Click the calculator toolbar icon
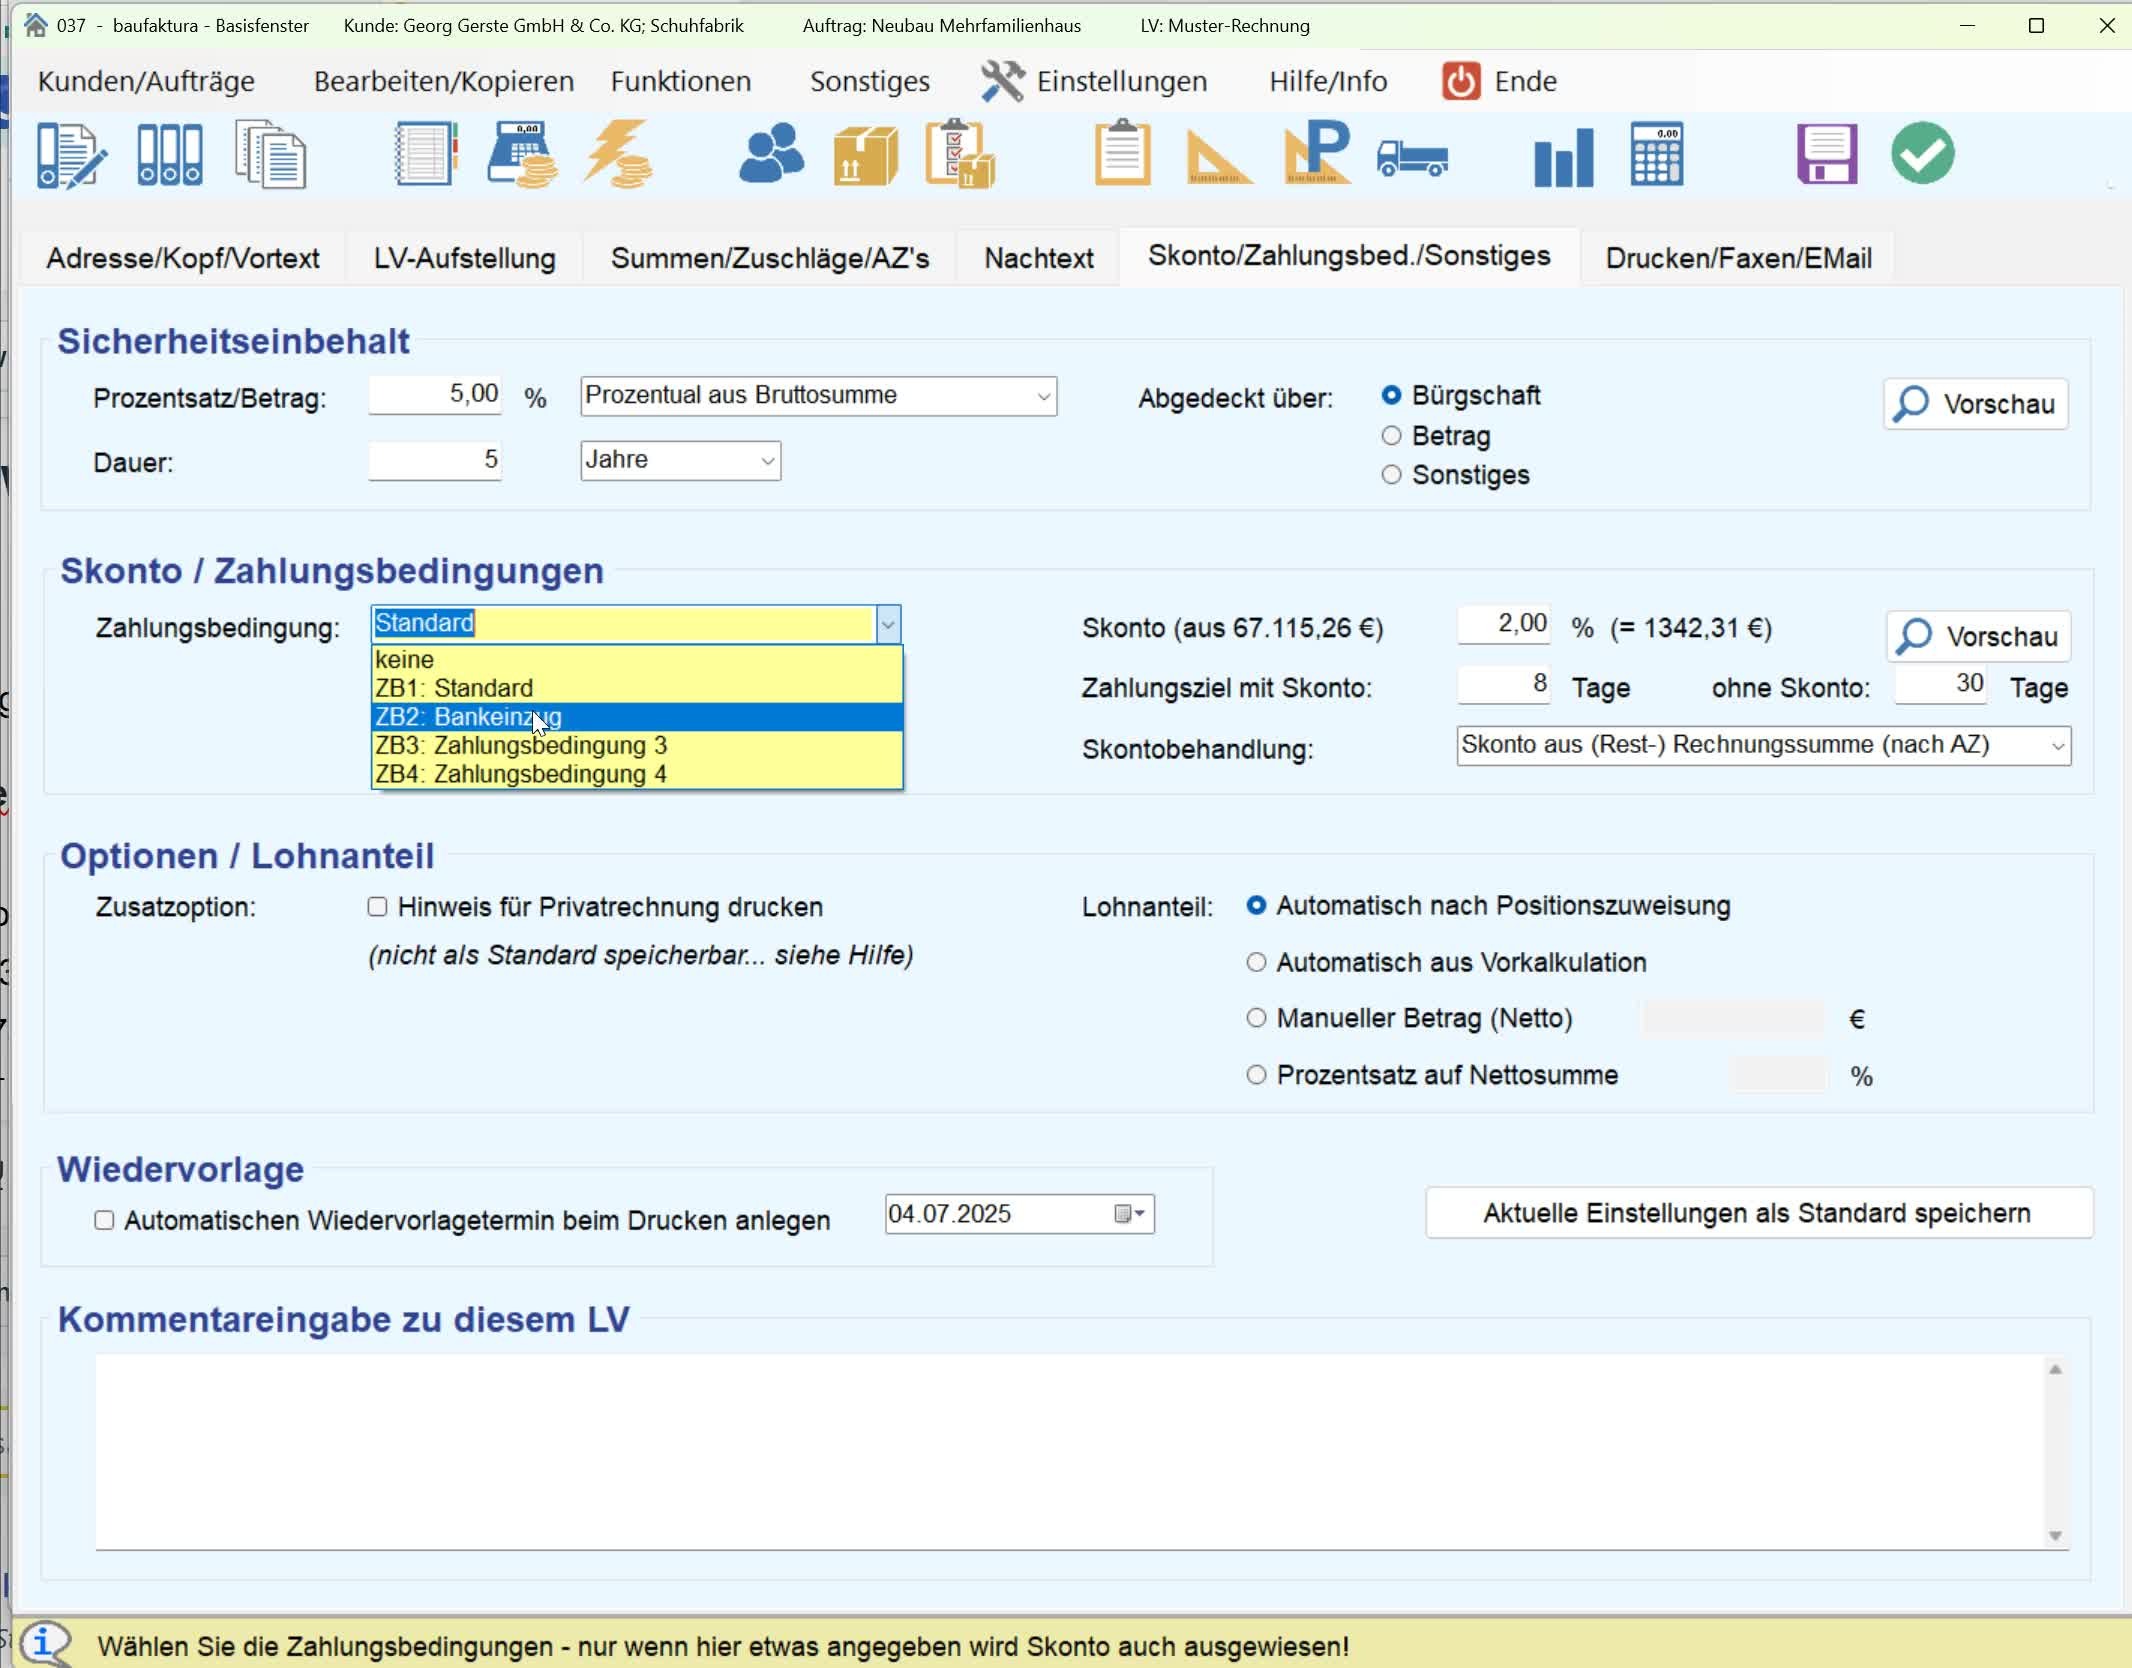The width and height of the screenshot is (2132, 1668). pyautogui.click(x=1656, y=155)
